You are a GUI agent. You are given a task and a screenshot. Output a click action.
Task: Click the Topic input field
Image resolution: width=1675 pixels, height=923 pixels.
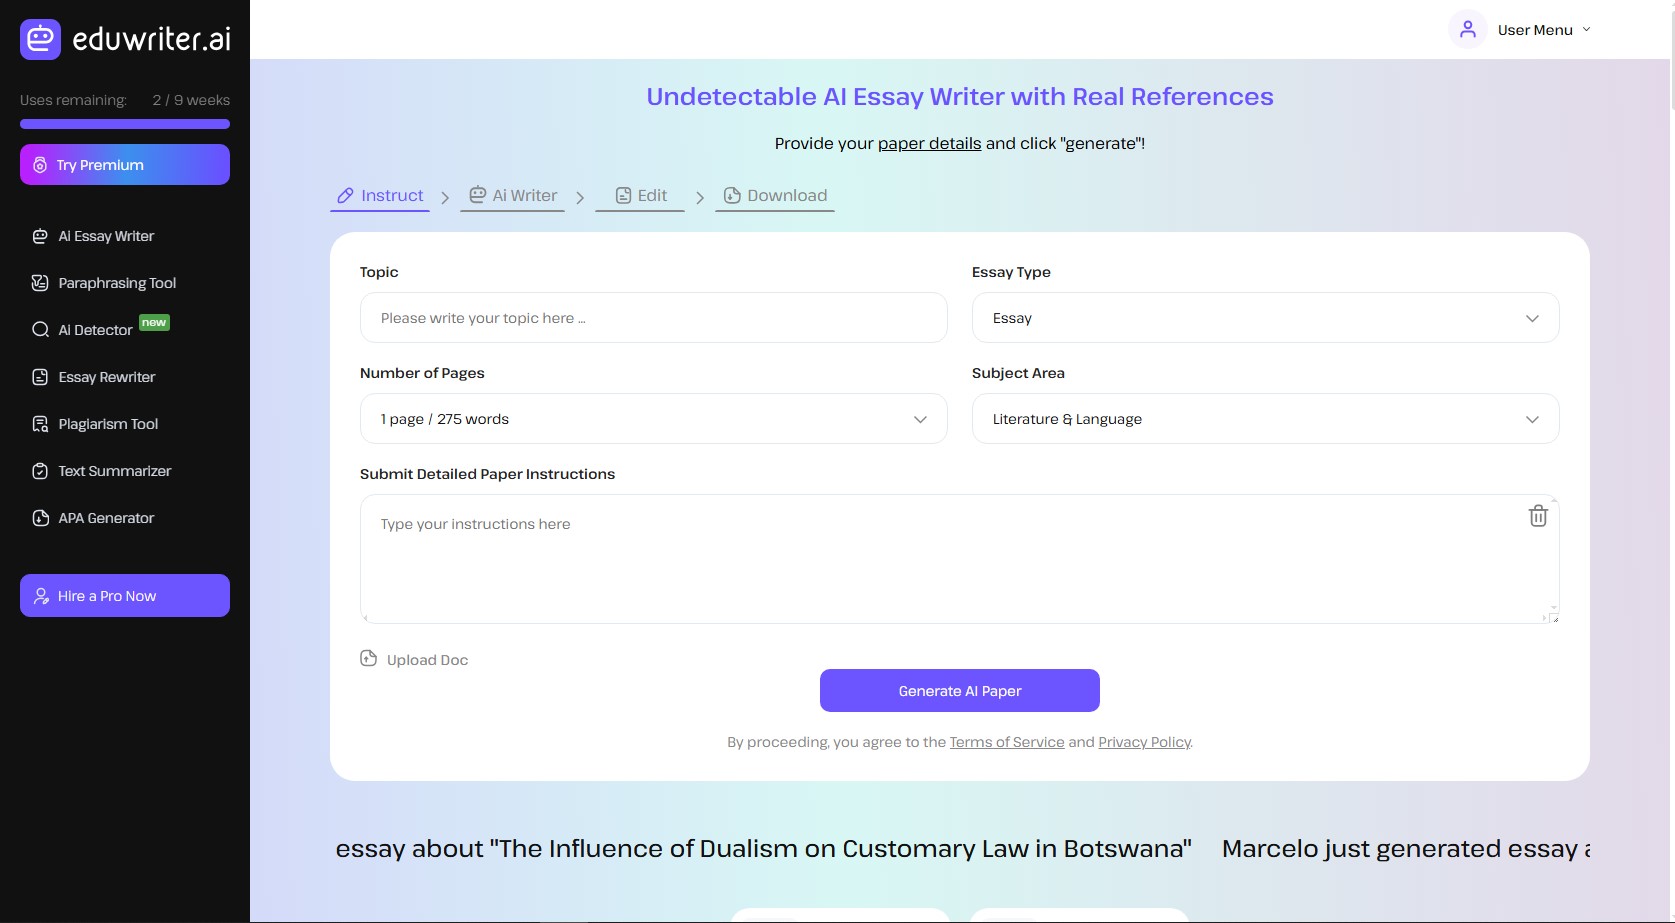tap(653, 318)
